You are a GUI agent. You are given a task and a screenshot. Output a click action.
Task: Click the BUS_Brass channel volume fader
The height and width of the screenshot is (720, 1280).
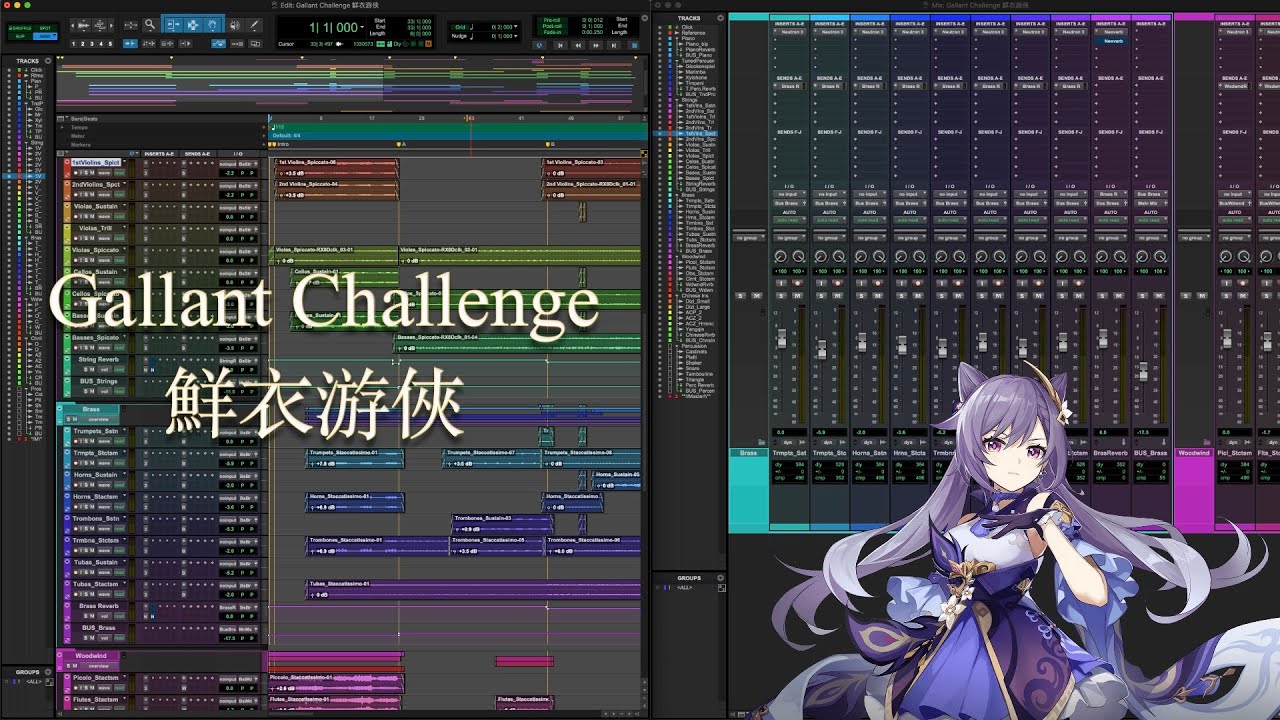[1144, 371]
